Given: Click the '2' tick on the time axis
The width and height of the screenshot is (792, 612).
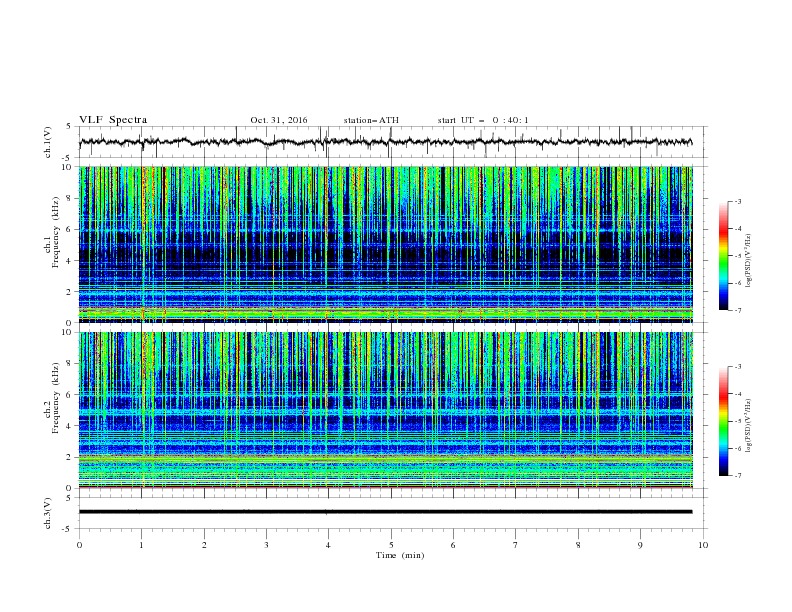Looking at the screenshot, I should tap(204, 545).
